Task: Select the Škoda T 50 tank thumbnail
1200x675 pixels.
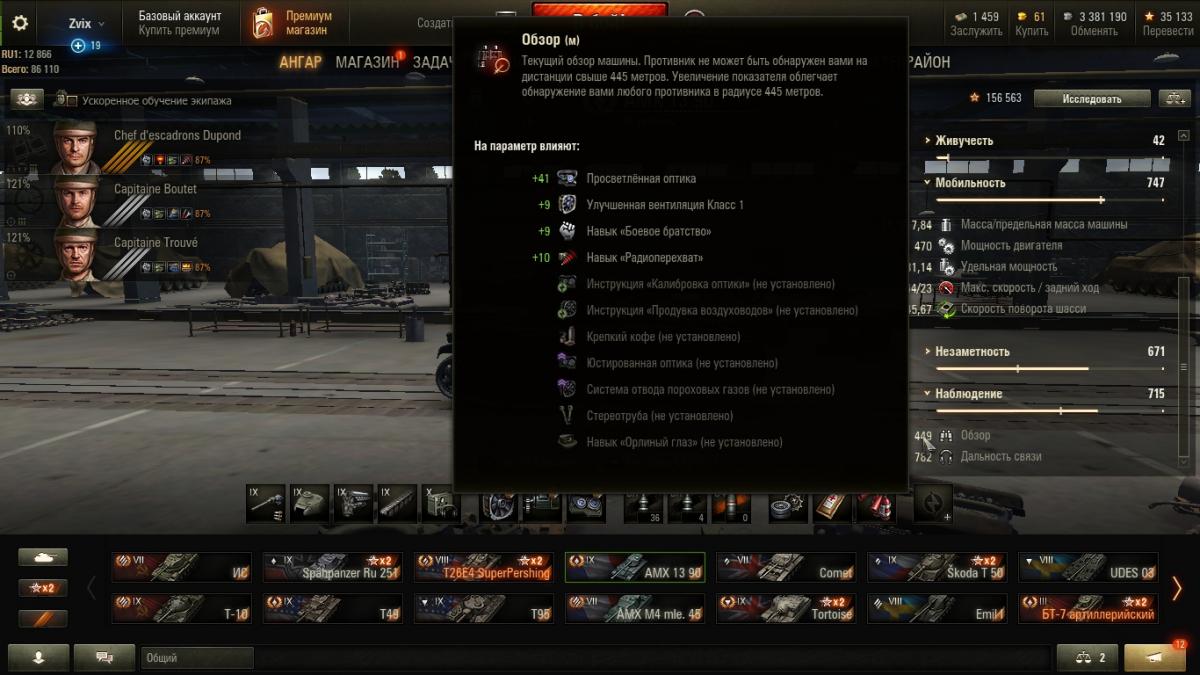Action: click(x=936, y=568)
